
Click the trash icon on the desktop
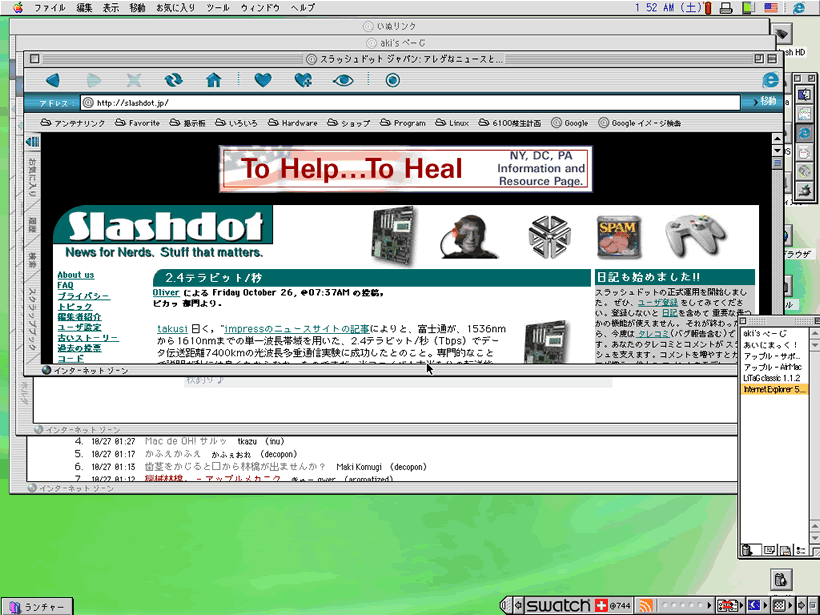click(780, 579)
